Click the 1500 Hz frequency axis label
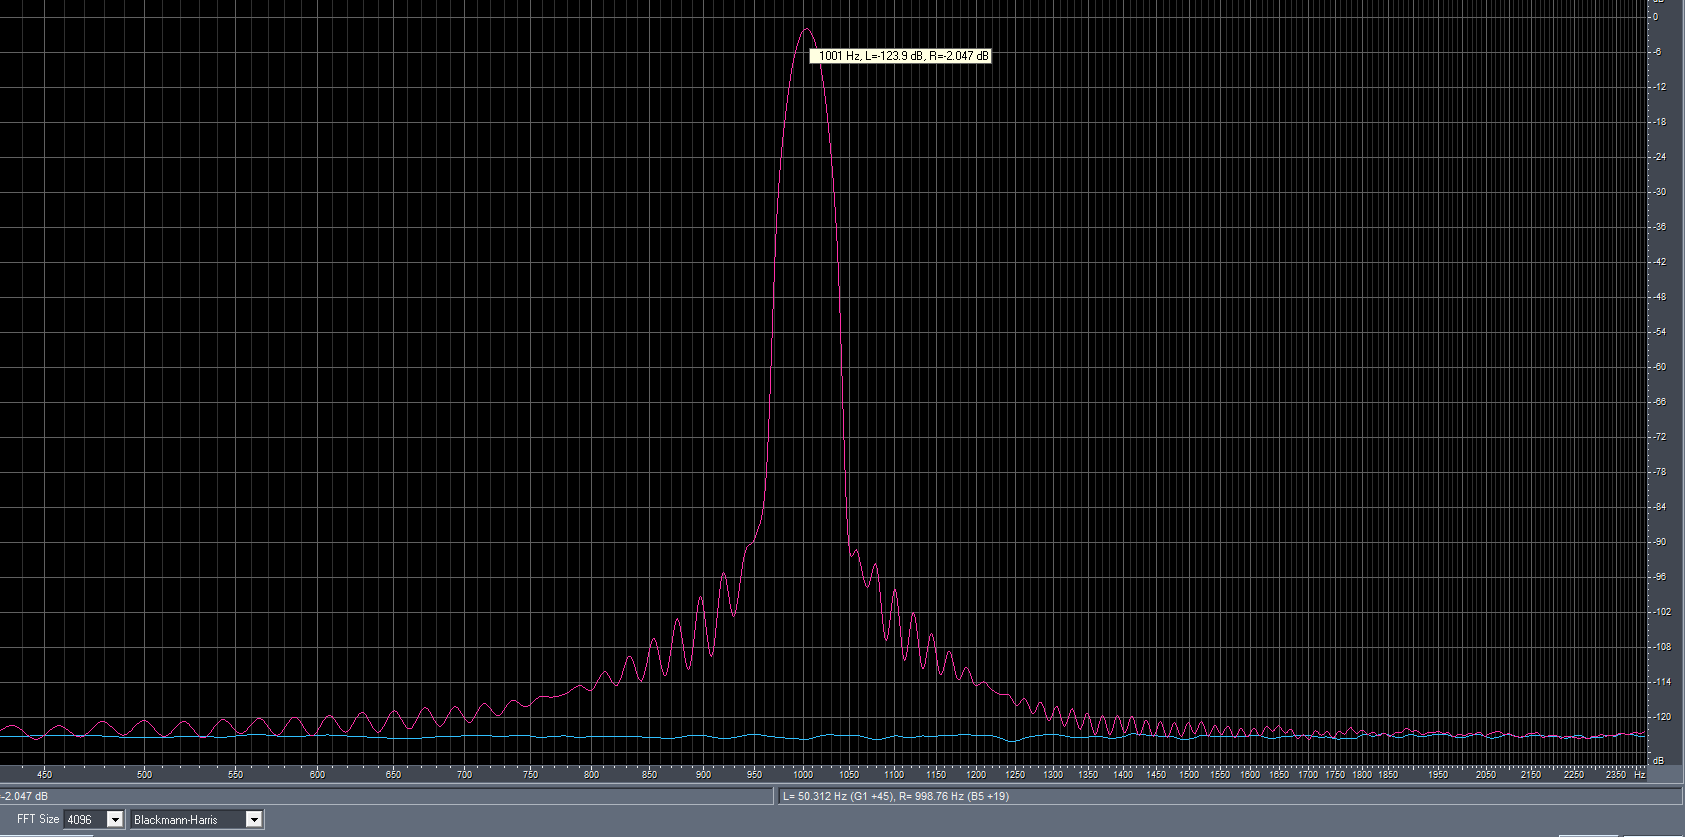 click(1188, 774)
